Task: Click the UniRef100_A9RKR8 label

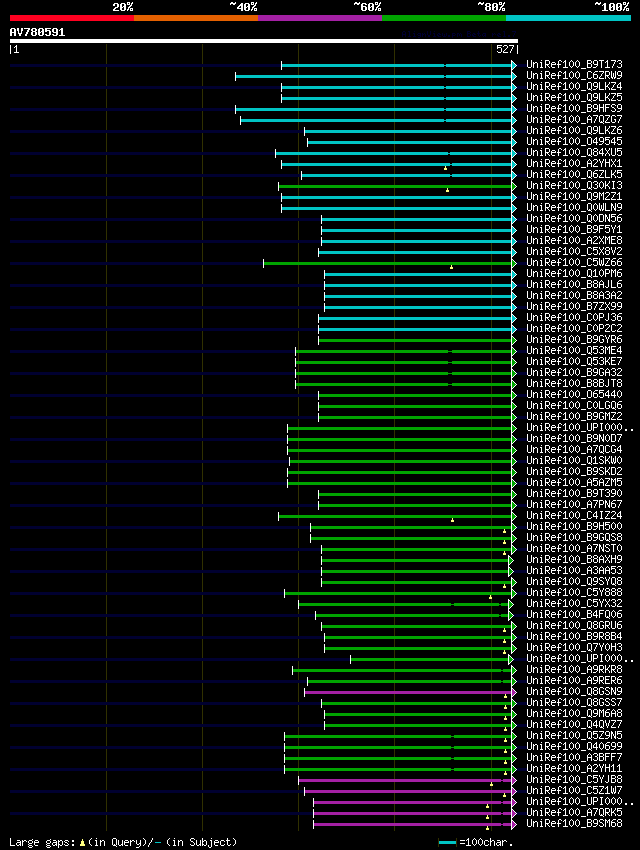Action: coord(574,669)
